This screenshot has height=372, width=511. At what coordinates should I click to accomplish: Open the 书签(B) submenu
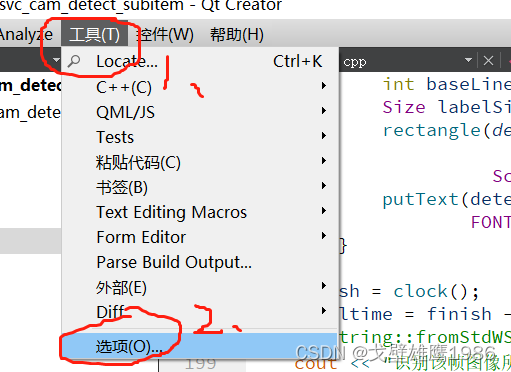200,187
